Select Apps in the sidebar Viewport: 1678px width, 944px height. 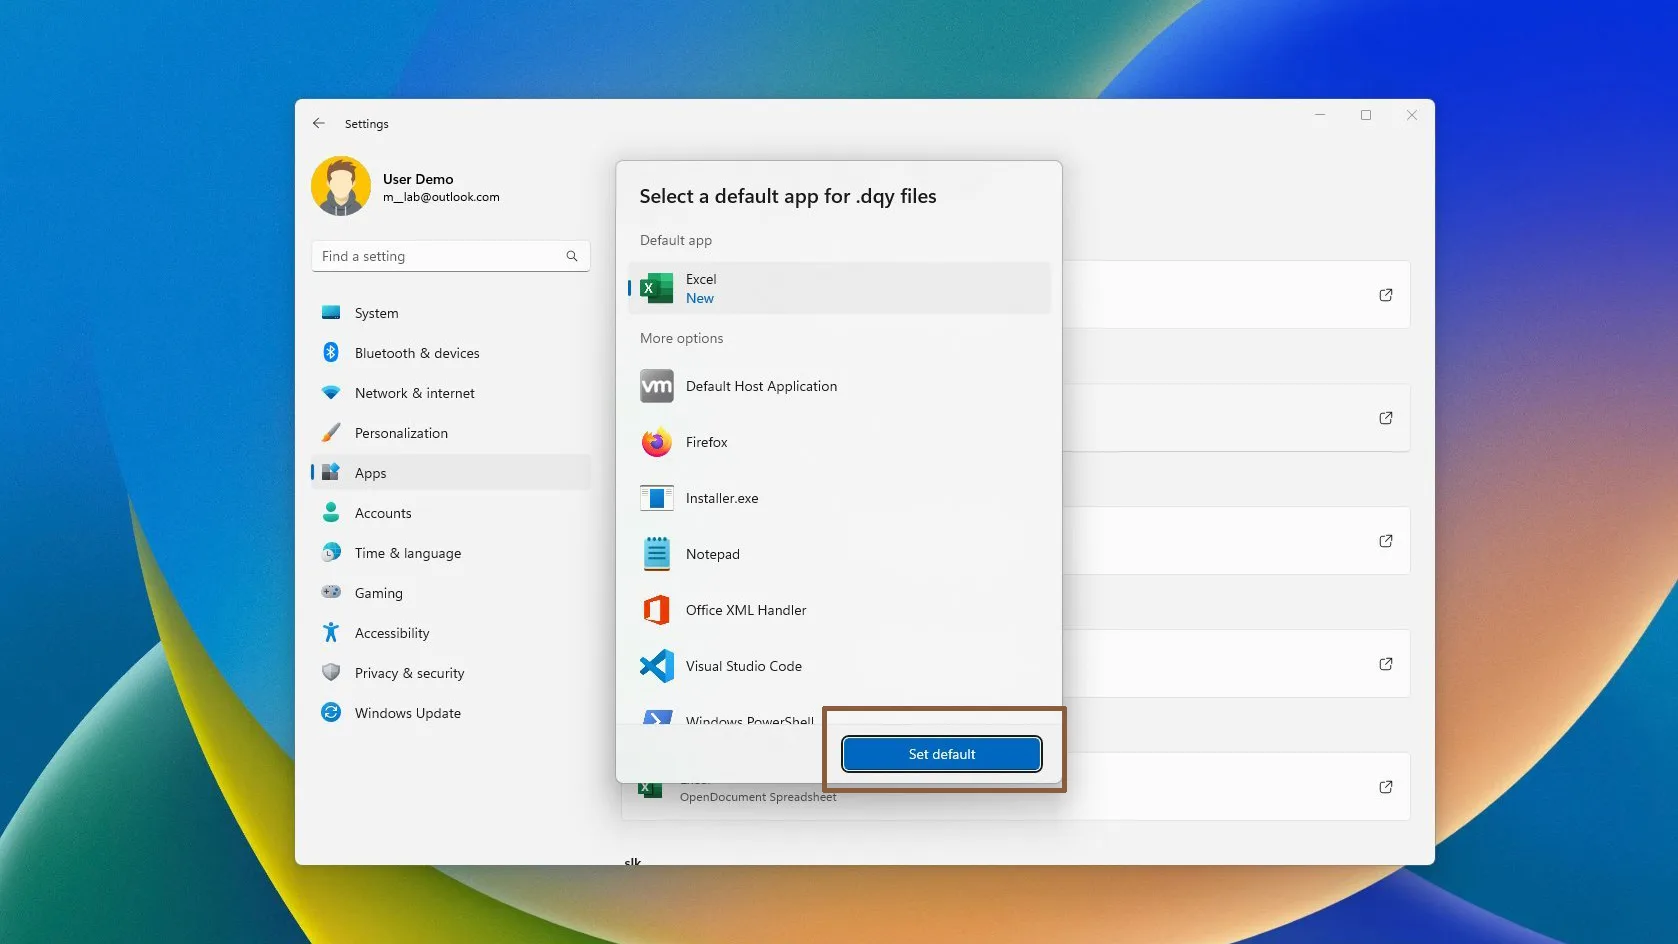point(451,473)
